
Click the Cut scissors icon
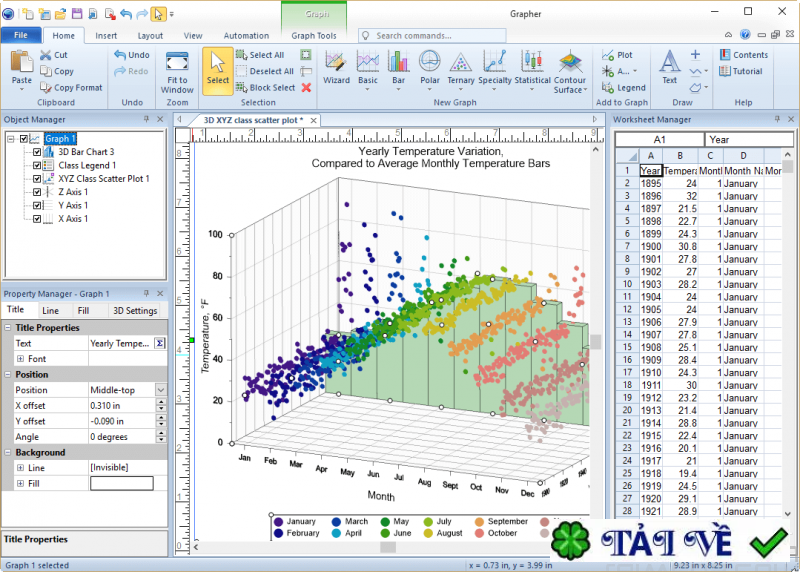[x=46, y=55]
